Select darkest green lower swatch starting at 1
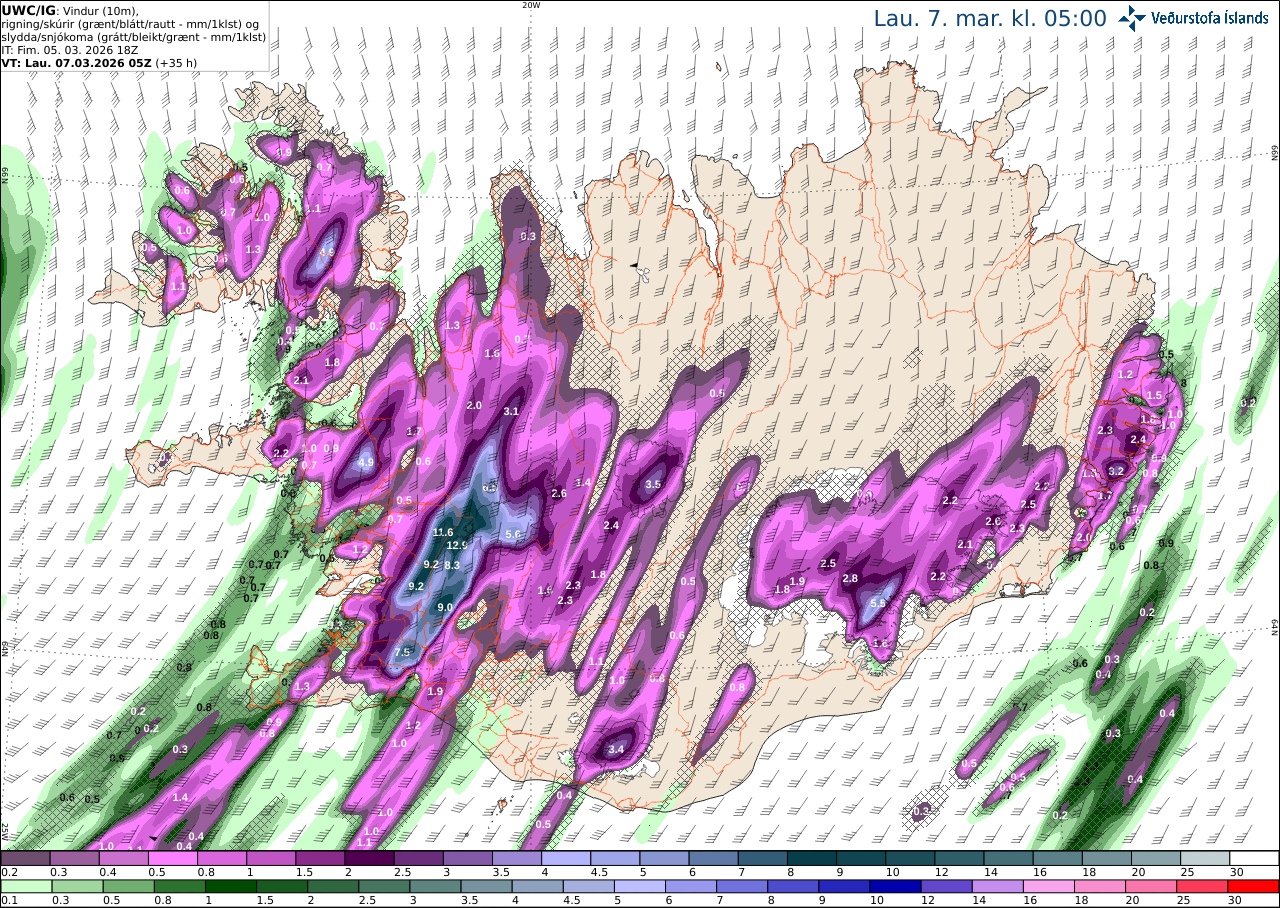The width and height of the screenshot is (1280, 908). tap(230, 886)
